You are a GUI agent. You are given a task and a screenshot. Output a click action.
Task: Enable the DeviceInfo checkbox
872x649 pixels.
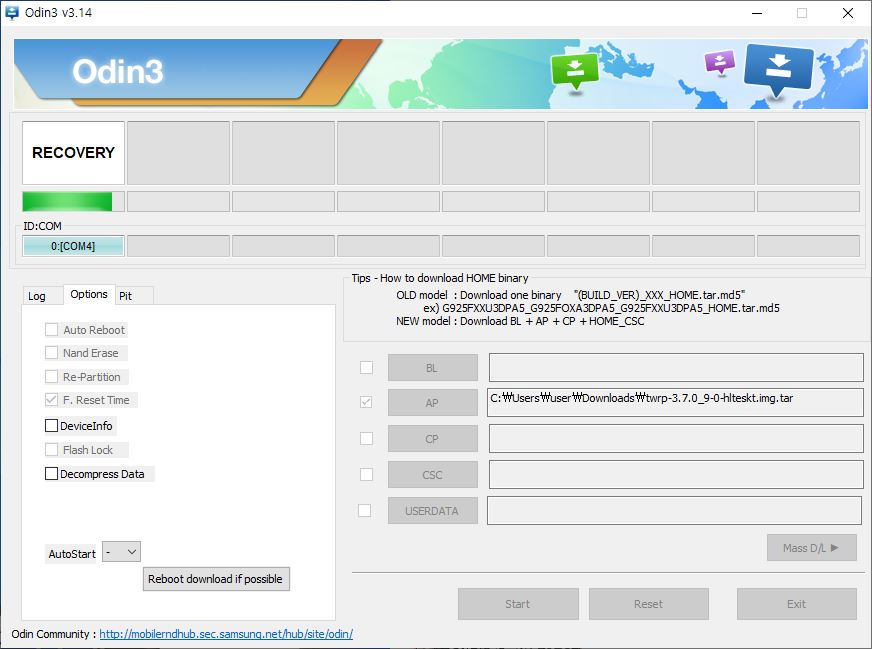pyautogui.click(x=51, y=425)
